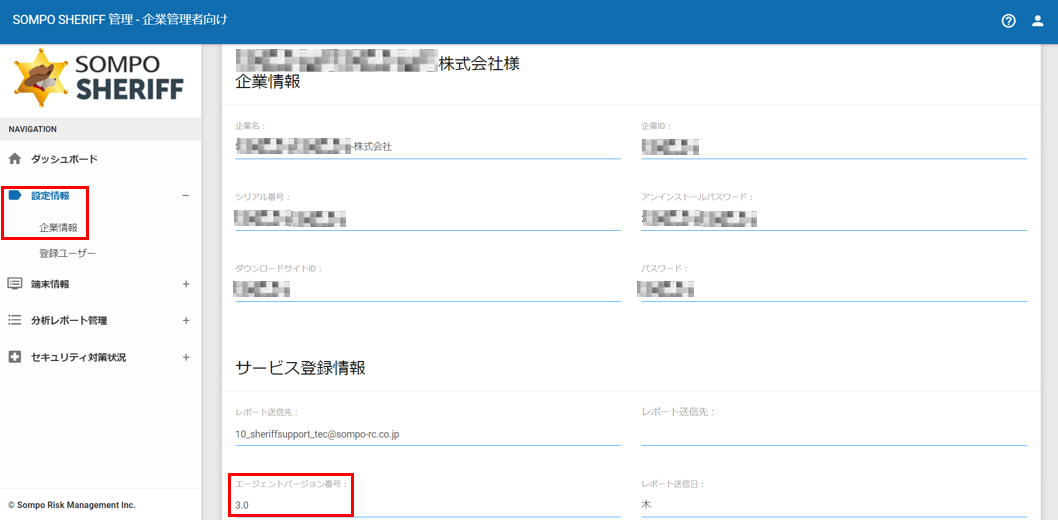Select セキュリティ対策状況 in the navigation
This screenshot has width=1058, height=522.
(x=78, y=357)
